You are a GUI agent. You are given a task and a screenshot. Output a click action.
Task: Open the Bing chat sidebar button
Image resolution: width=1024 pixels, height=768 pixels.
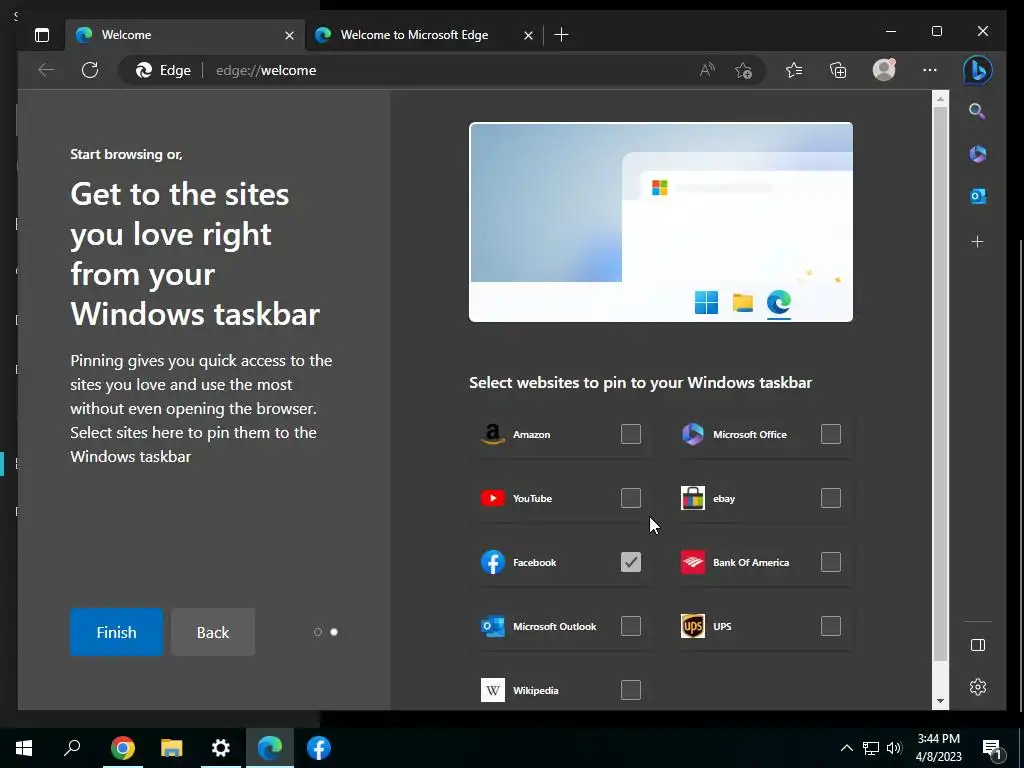pyautogui.click(x=978, y=71)
